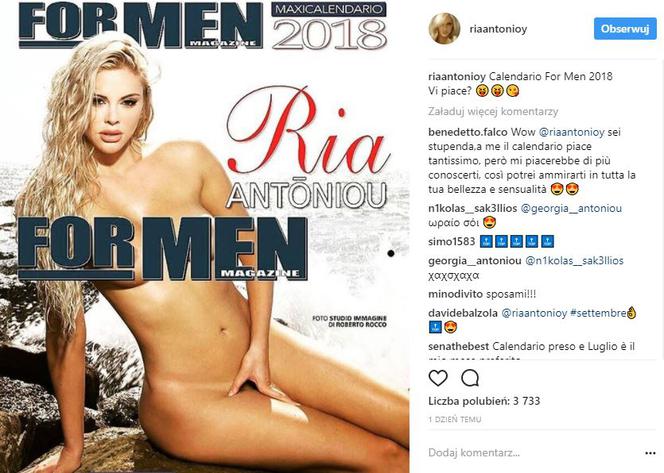Open senathebest commenter profile
Viewport: 664px width, 473px height.
(x=459, y=346)
